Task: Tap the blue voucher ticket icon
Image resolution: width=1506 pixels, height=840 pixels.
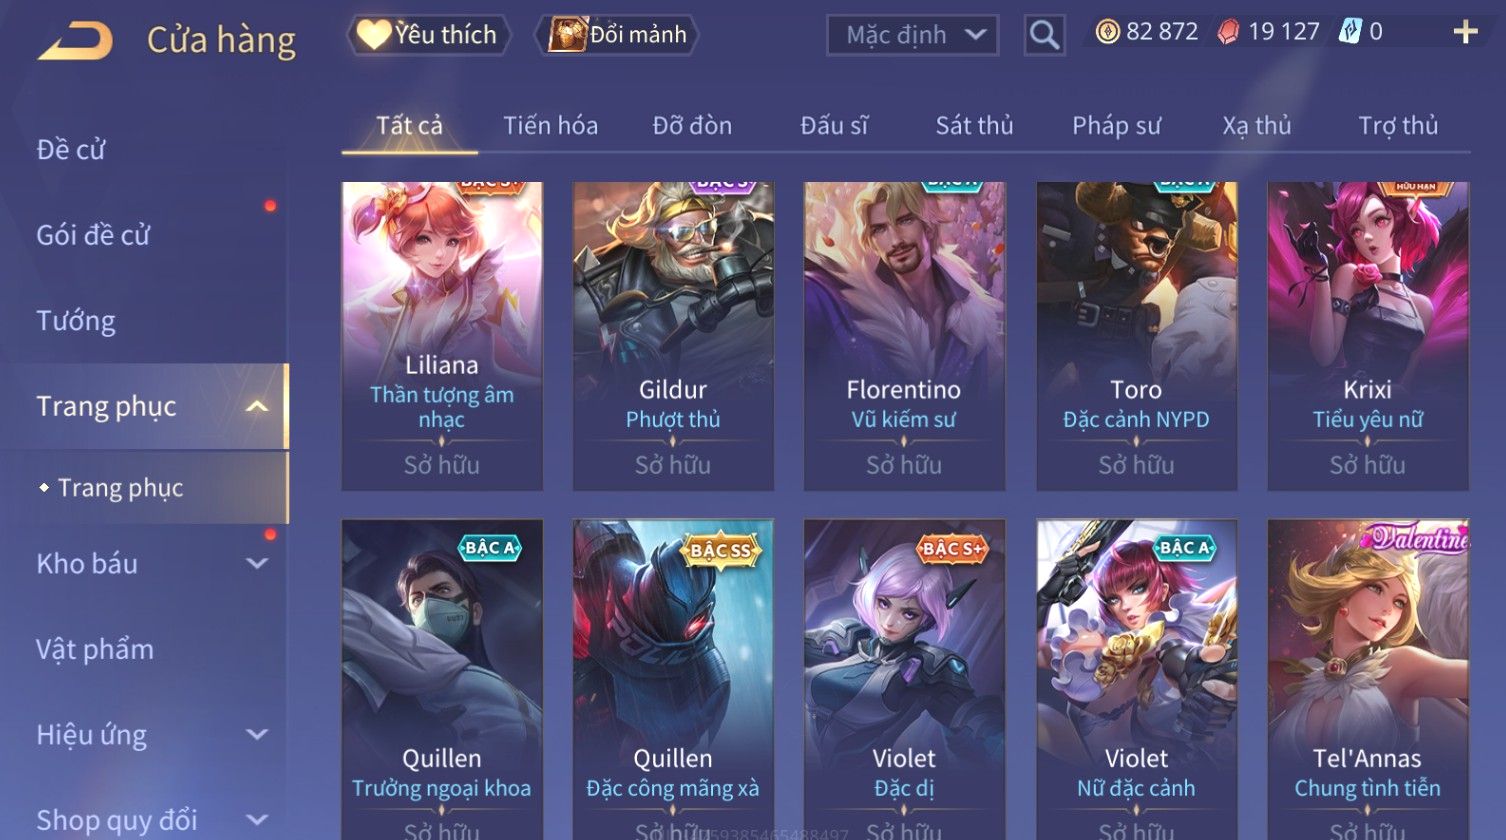Action: point(1350,32)
